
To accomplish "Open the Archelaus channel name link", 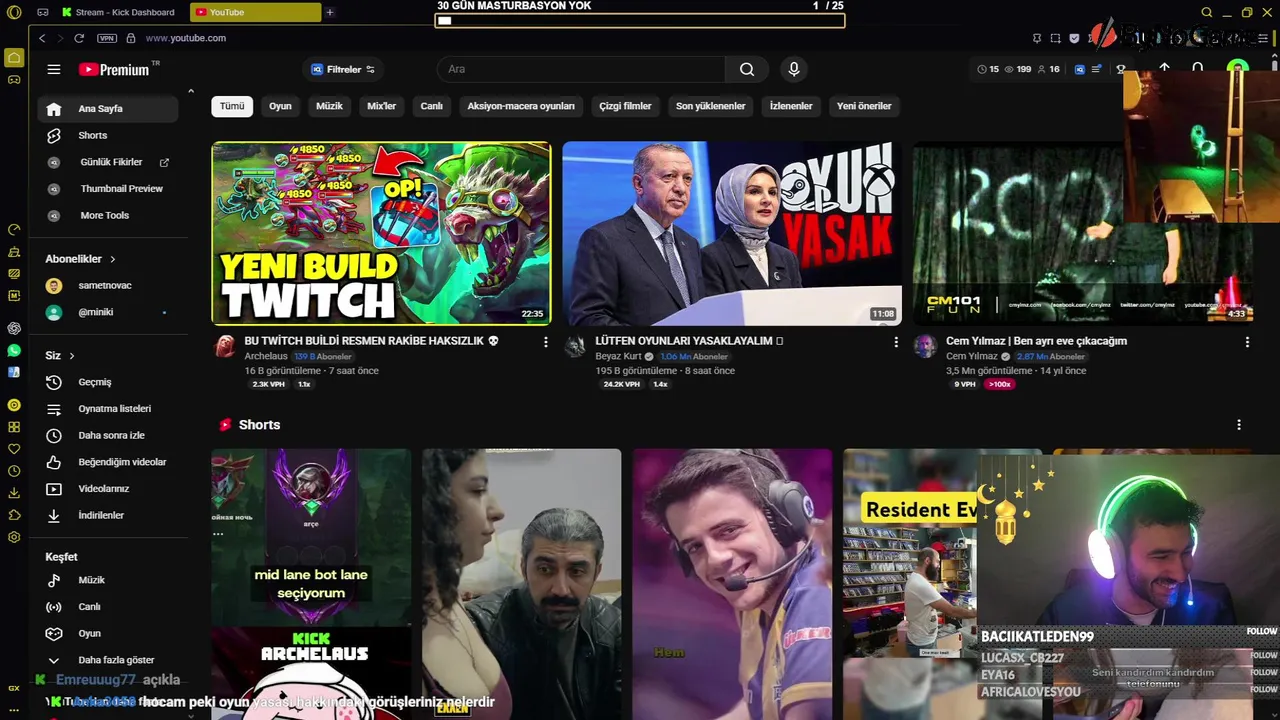I will (x=266, y=356).
